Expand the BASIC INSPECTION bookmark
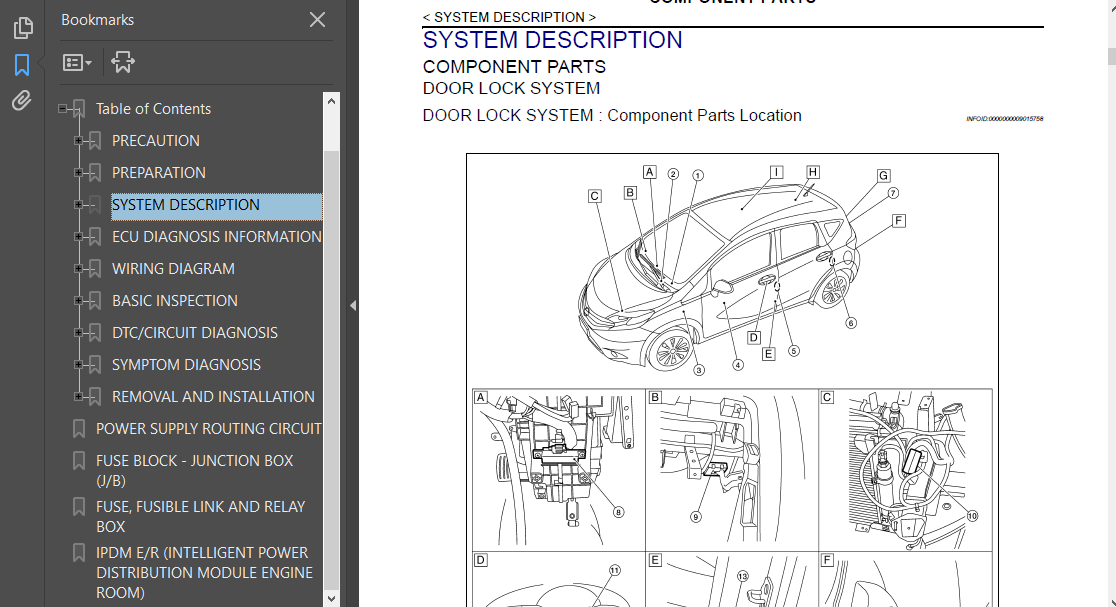The image size is (1116, 607). [x=78, y=301]
